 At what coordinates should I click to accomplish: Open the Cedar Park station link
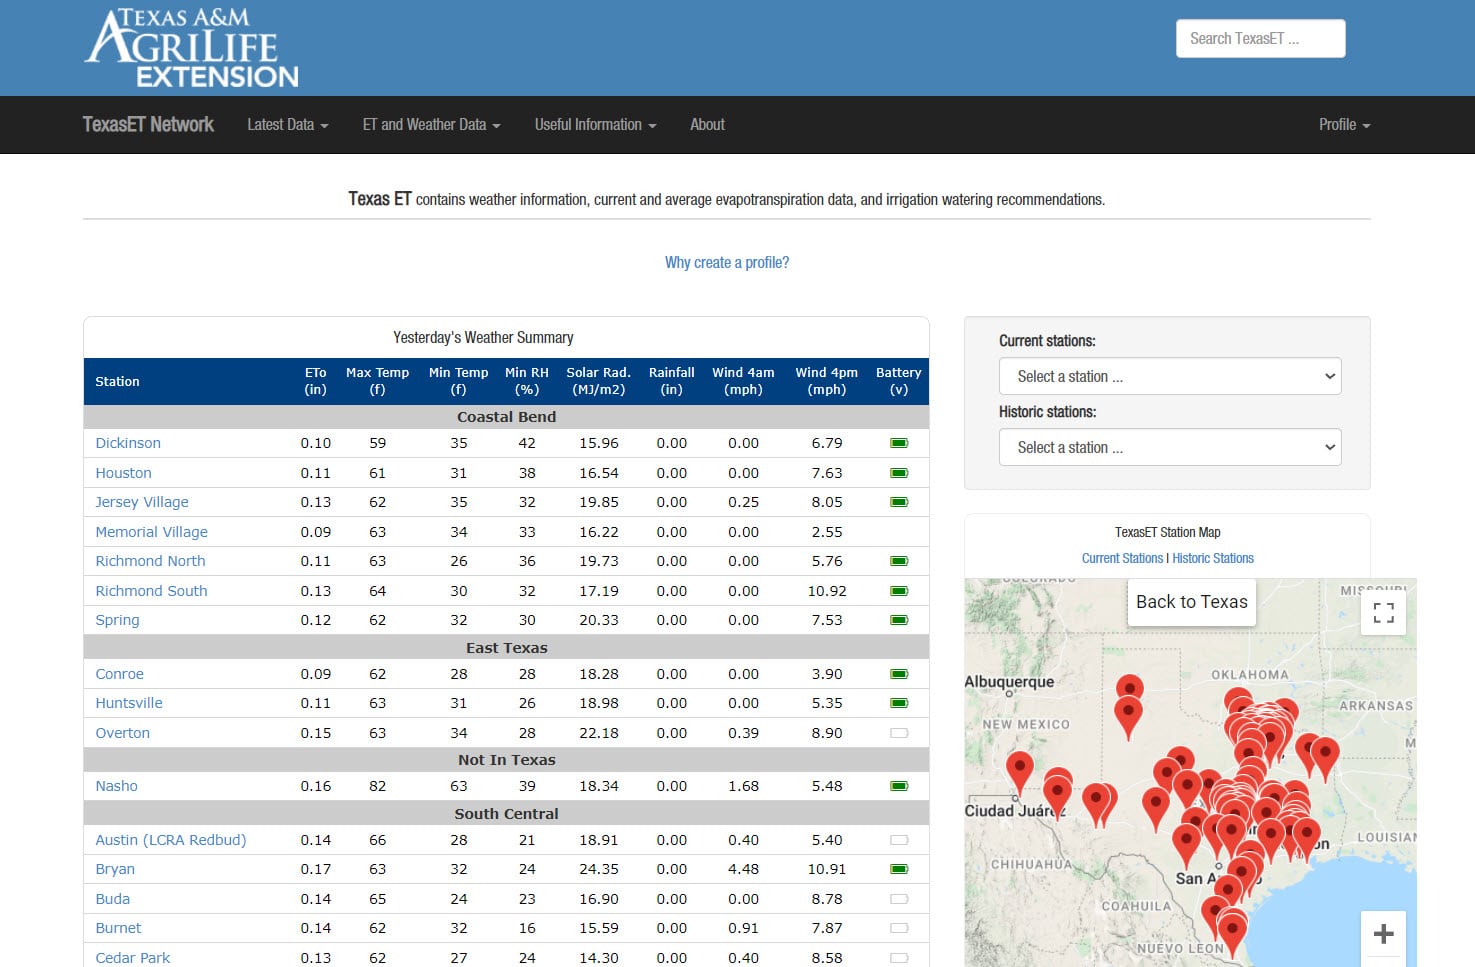point(133,958)
